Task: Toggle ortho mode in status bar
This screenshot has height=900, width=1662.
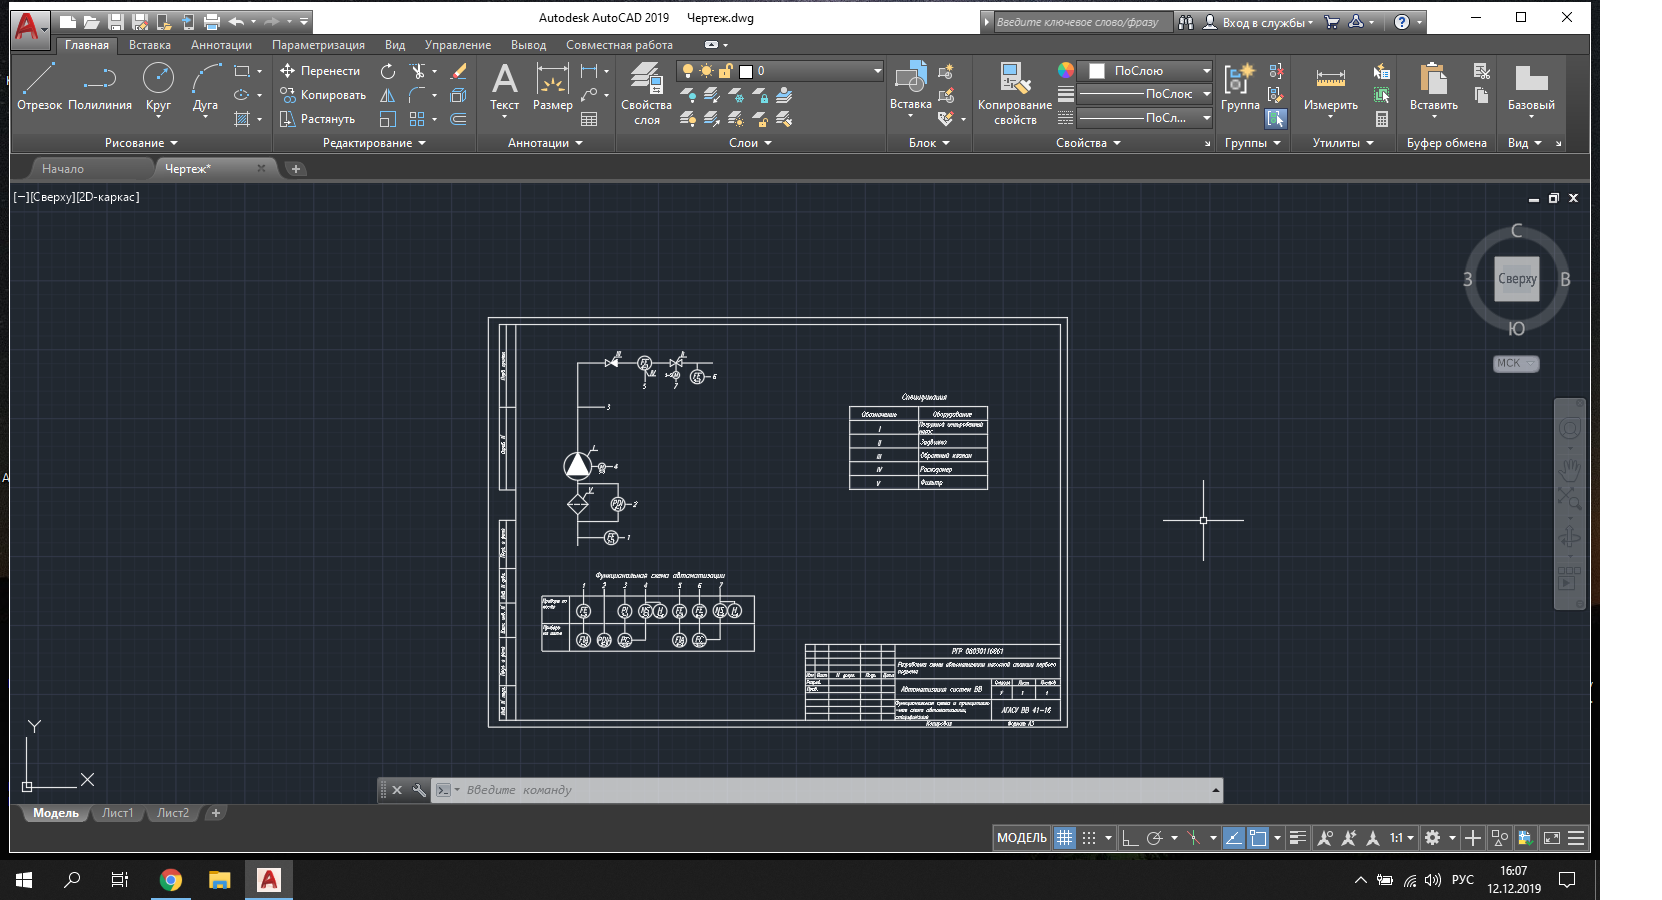Action: tap(1130, 838)
